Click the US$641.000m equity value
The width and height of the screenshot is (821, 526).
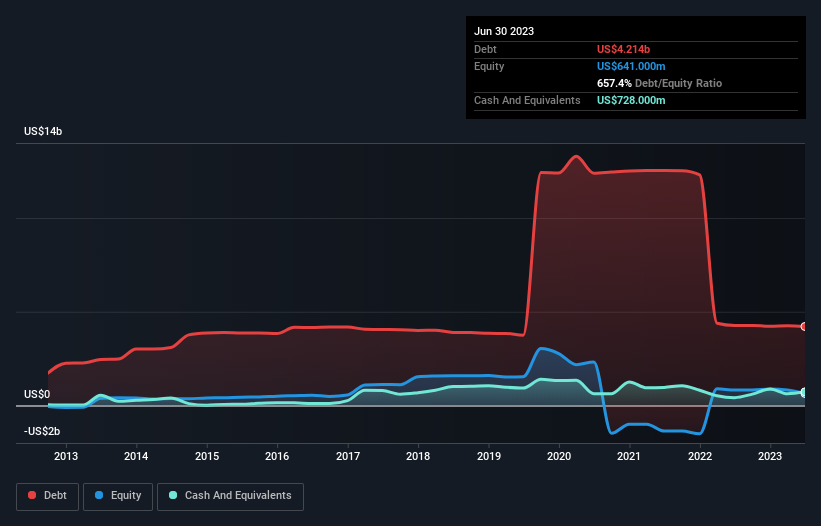[631, 66]
